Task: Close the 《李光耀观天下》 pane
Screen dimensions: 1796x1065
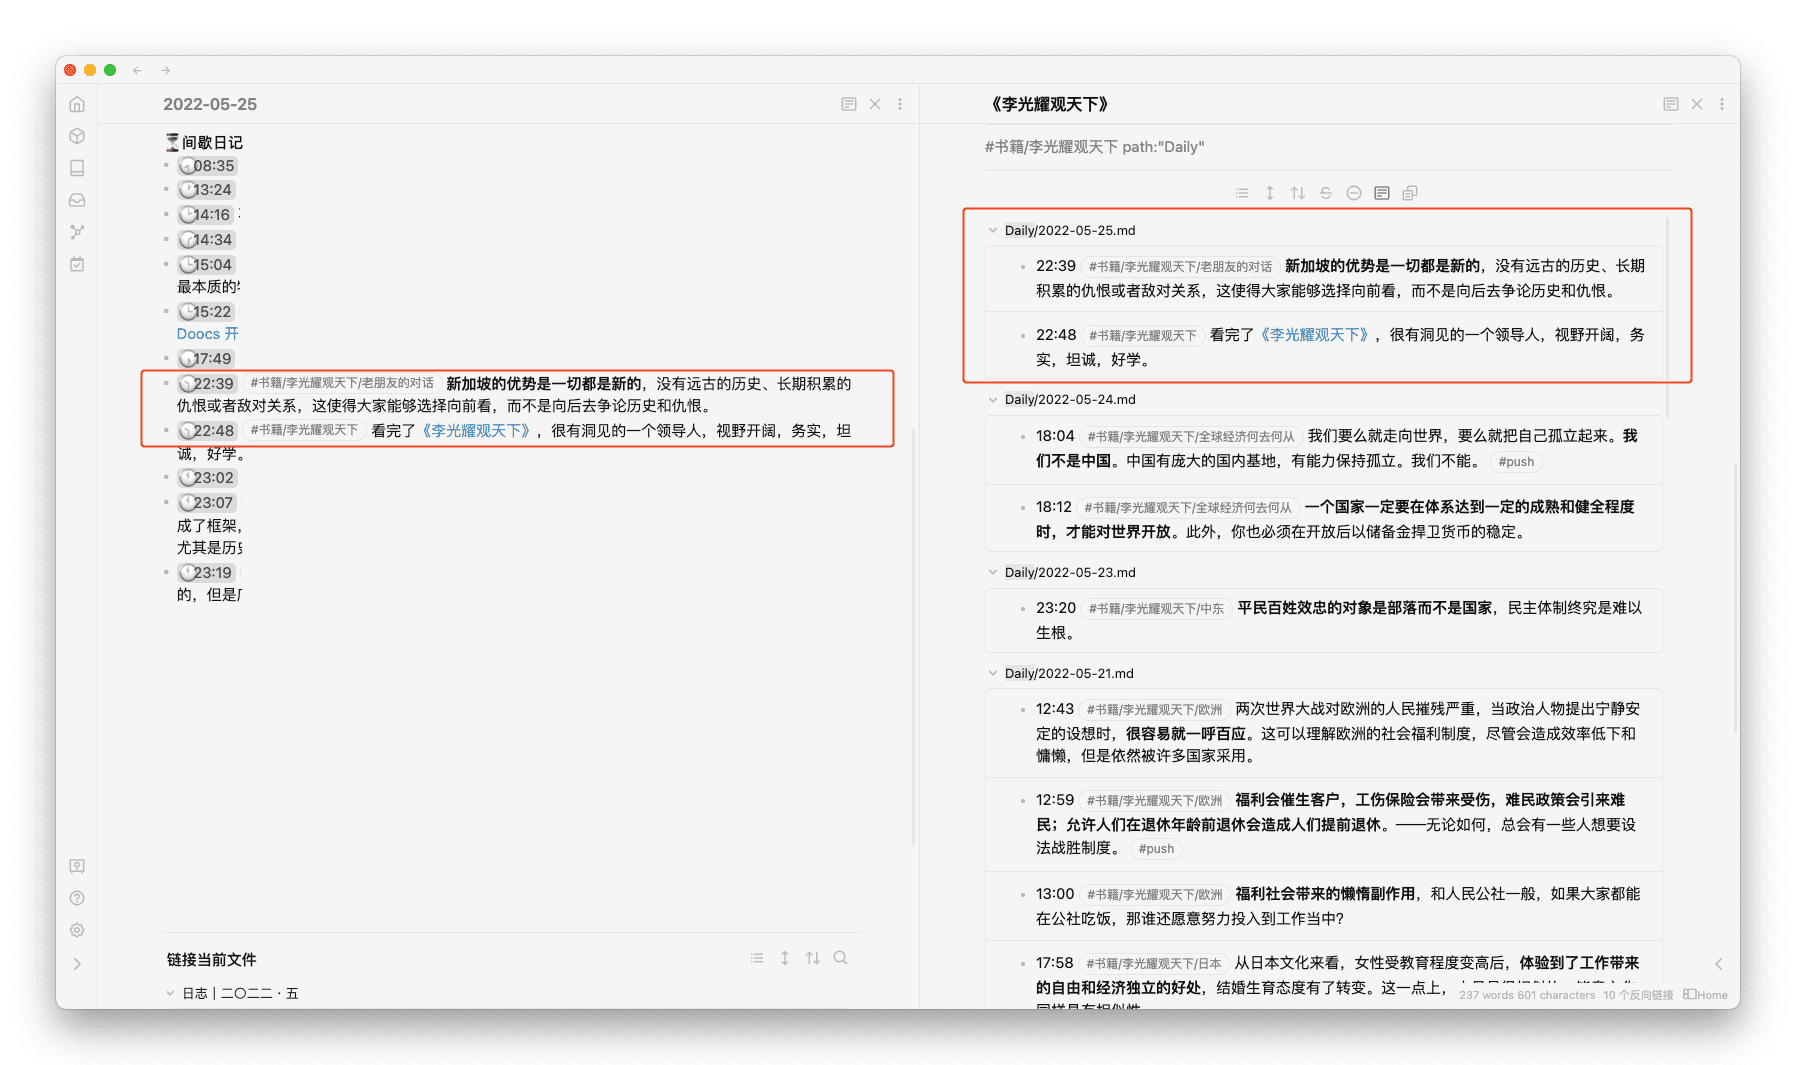Action: (x=1697, y=104)
